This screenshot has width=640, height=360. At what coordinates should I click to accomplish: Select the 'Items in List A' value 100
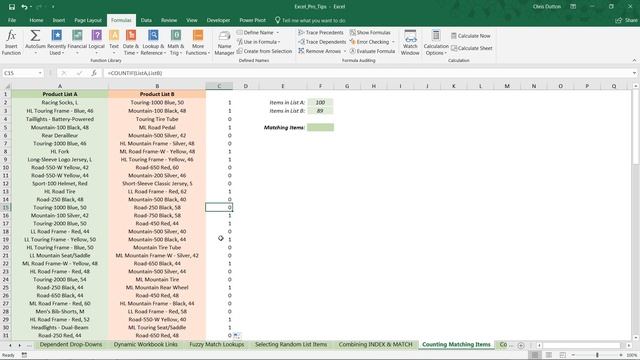(x=320, y=102)
